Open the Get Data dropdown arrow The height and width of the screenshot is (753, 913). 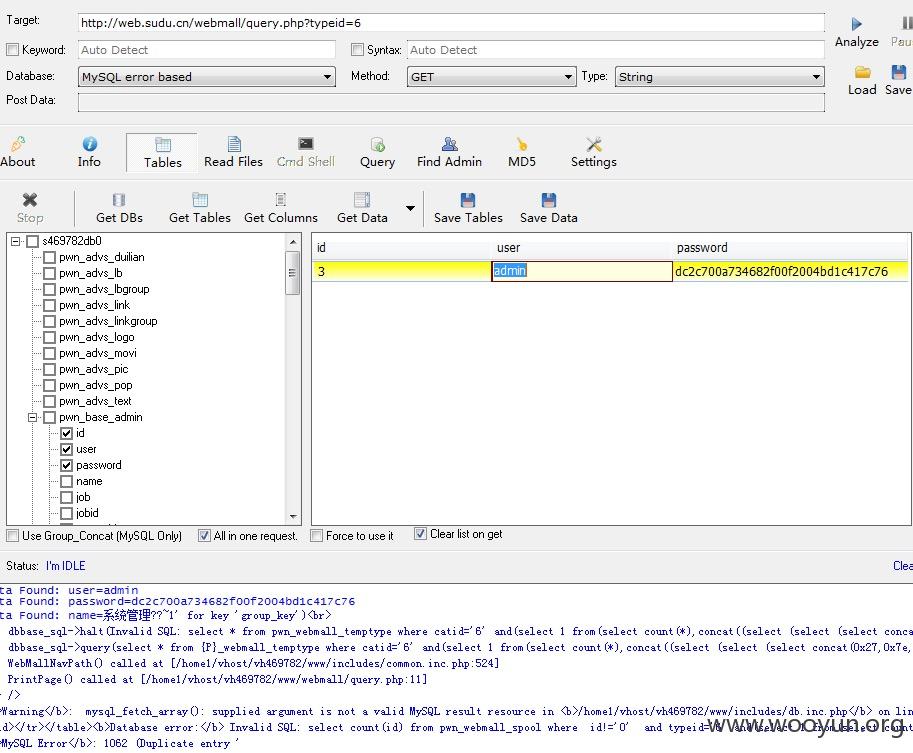(x=411, y=208)
